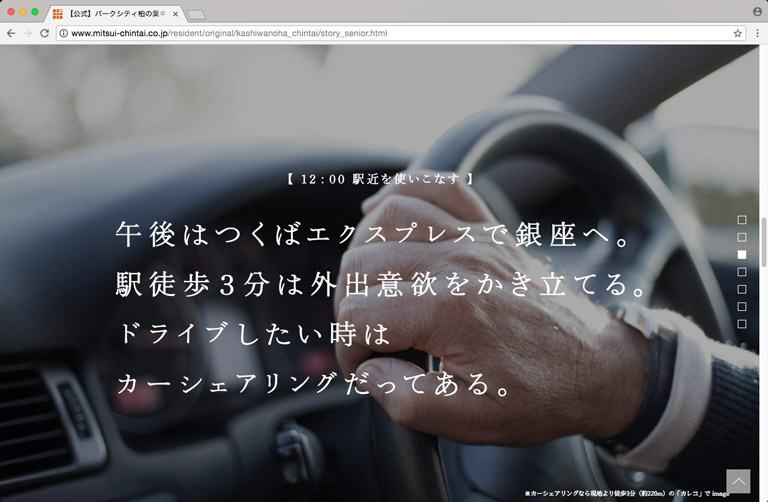This screenshot has height=502, width=768.
Task: Click the macOS yellow minimize button
Action: 23,12
